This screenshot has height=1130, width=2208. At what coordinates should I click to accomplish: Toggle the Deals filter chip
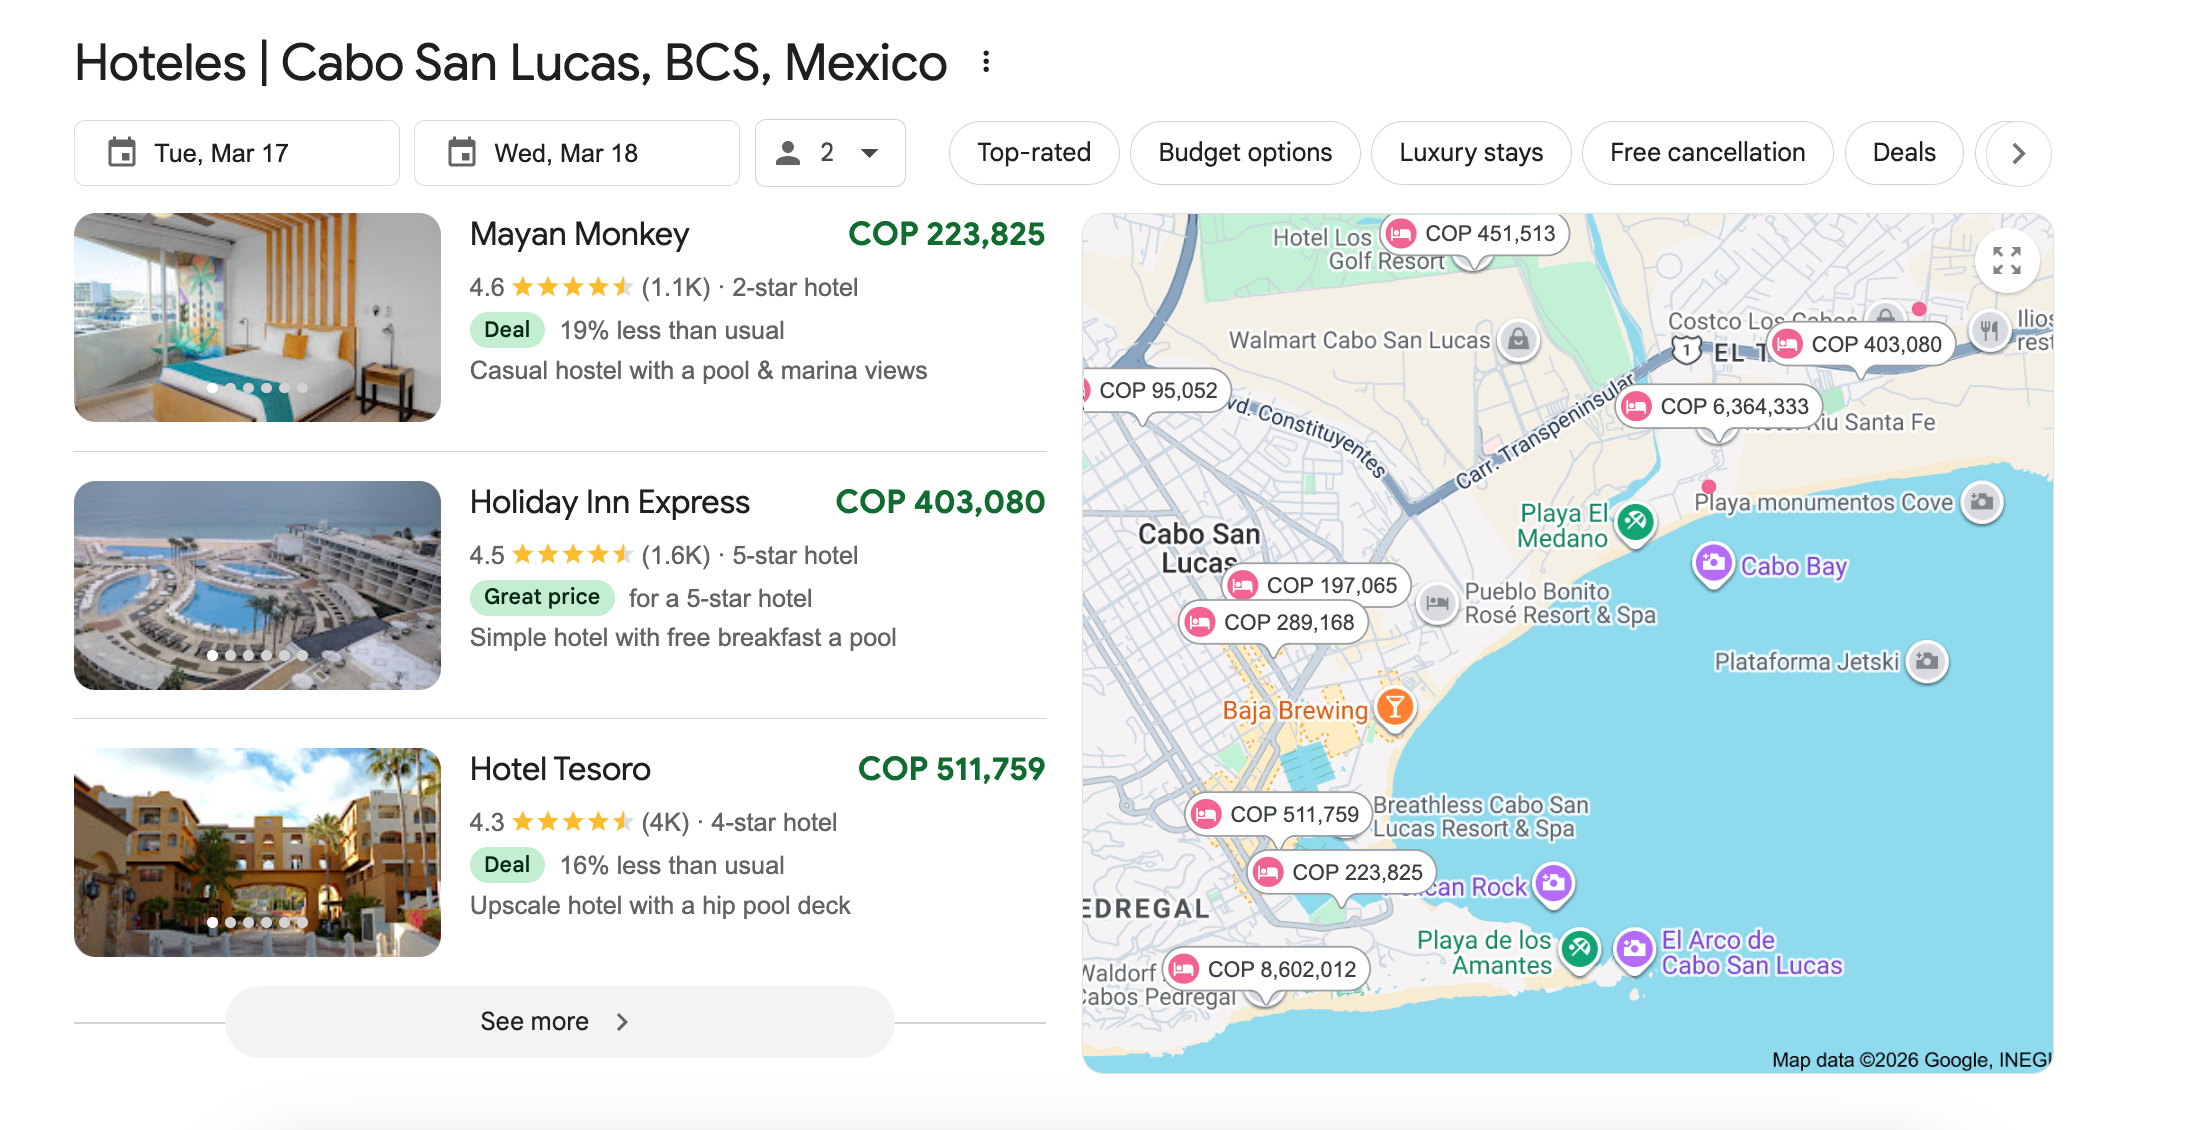(1903, 152)
